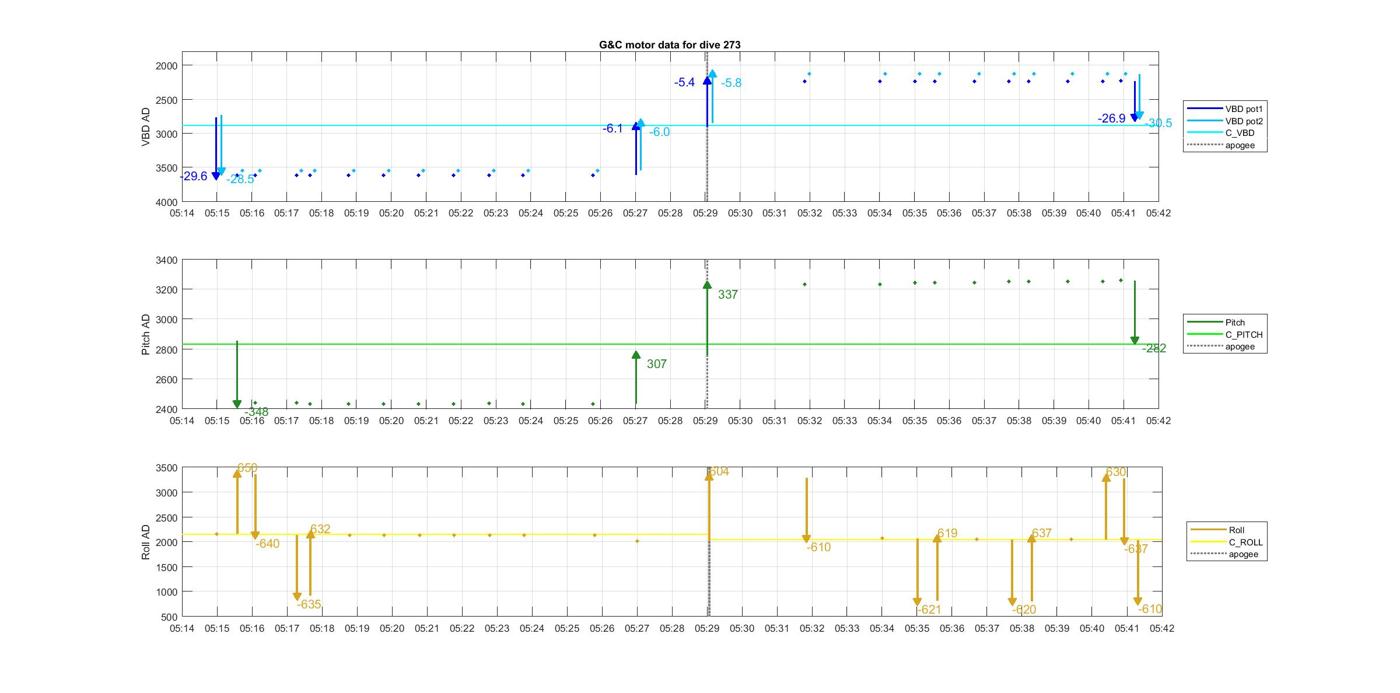Click the "-28.5" VBD annotation
Image resolution: width=1400 pixels, height=693 pixels.
pyautogui.click(x=240, y=180)
